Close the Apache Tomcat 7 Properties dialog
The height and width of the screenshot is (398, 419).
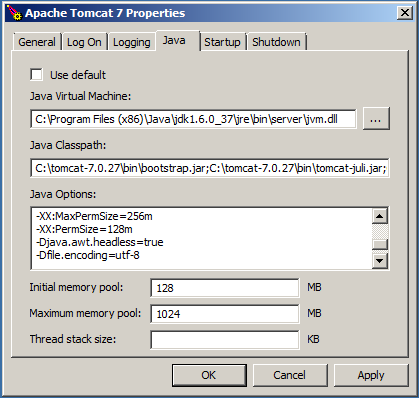click(x=405, y=13)
